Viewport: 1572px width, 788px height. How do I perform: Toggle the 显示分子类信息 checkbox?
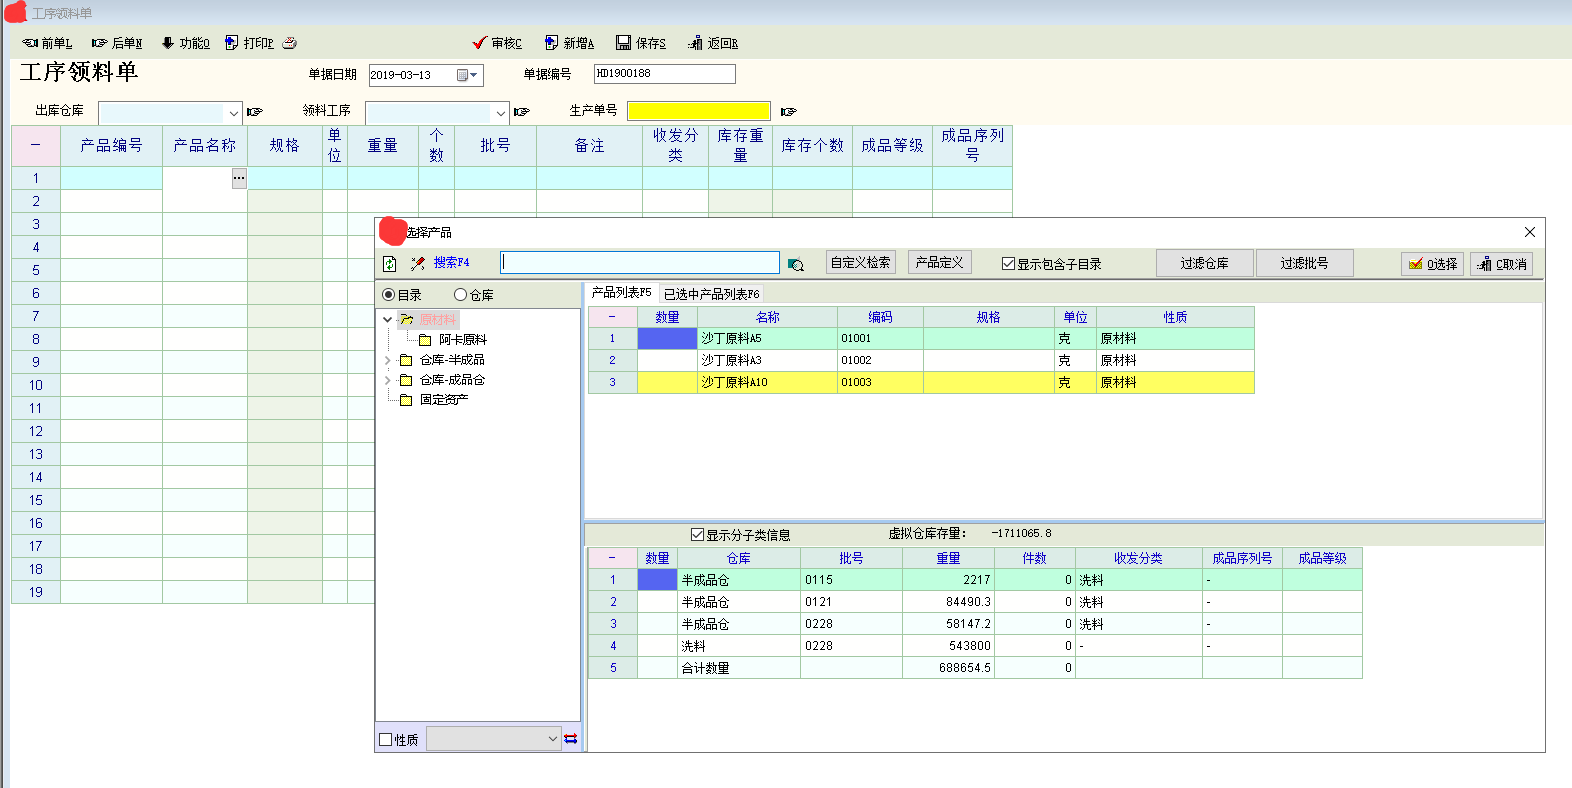(697, 535)
